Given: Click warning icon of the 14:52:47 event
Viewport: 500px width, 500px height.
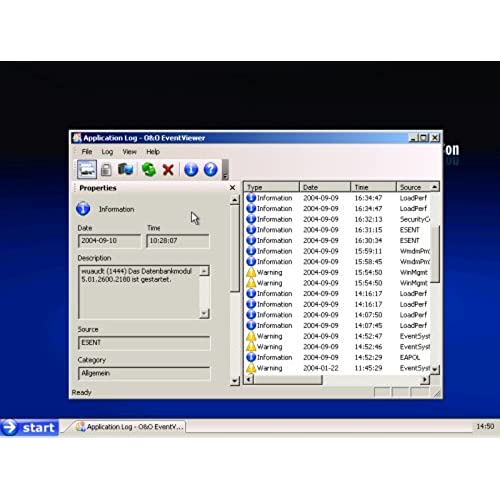Looking at the screenshot, I should (x=251, y=336).
